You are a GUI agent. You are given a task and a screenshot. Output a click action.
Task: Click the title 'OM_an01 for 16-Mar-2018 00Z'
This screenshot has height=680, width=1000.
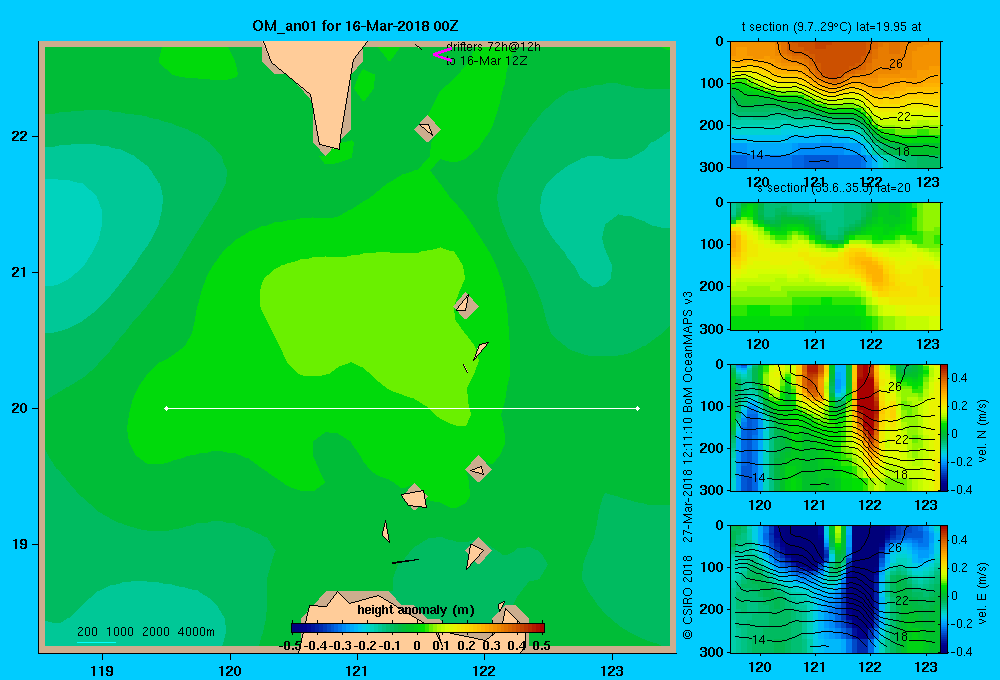(355, 26)
